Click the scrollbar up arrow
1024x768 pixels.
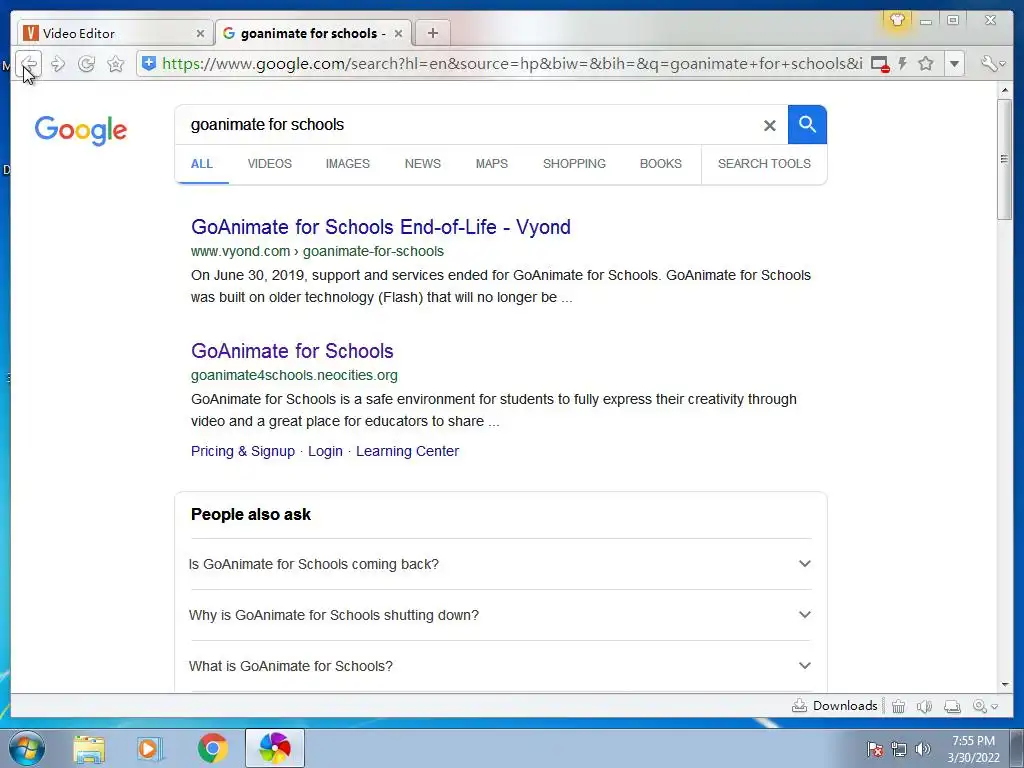[x=1004, y=90]
